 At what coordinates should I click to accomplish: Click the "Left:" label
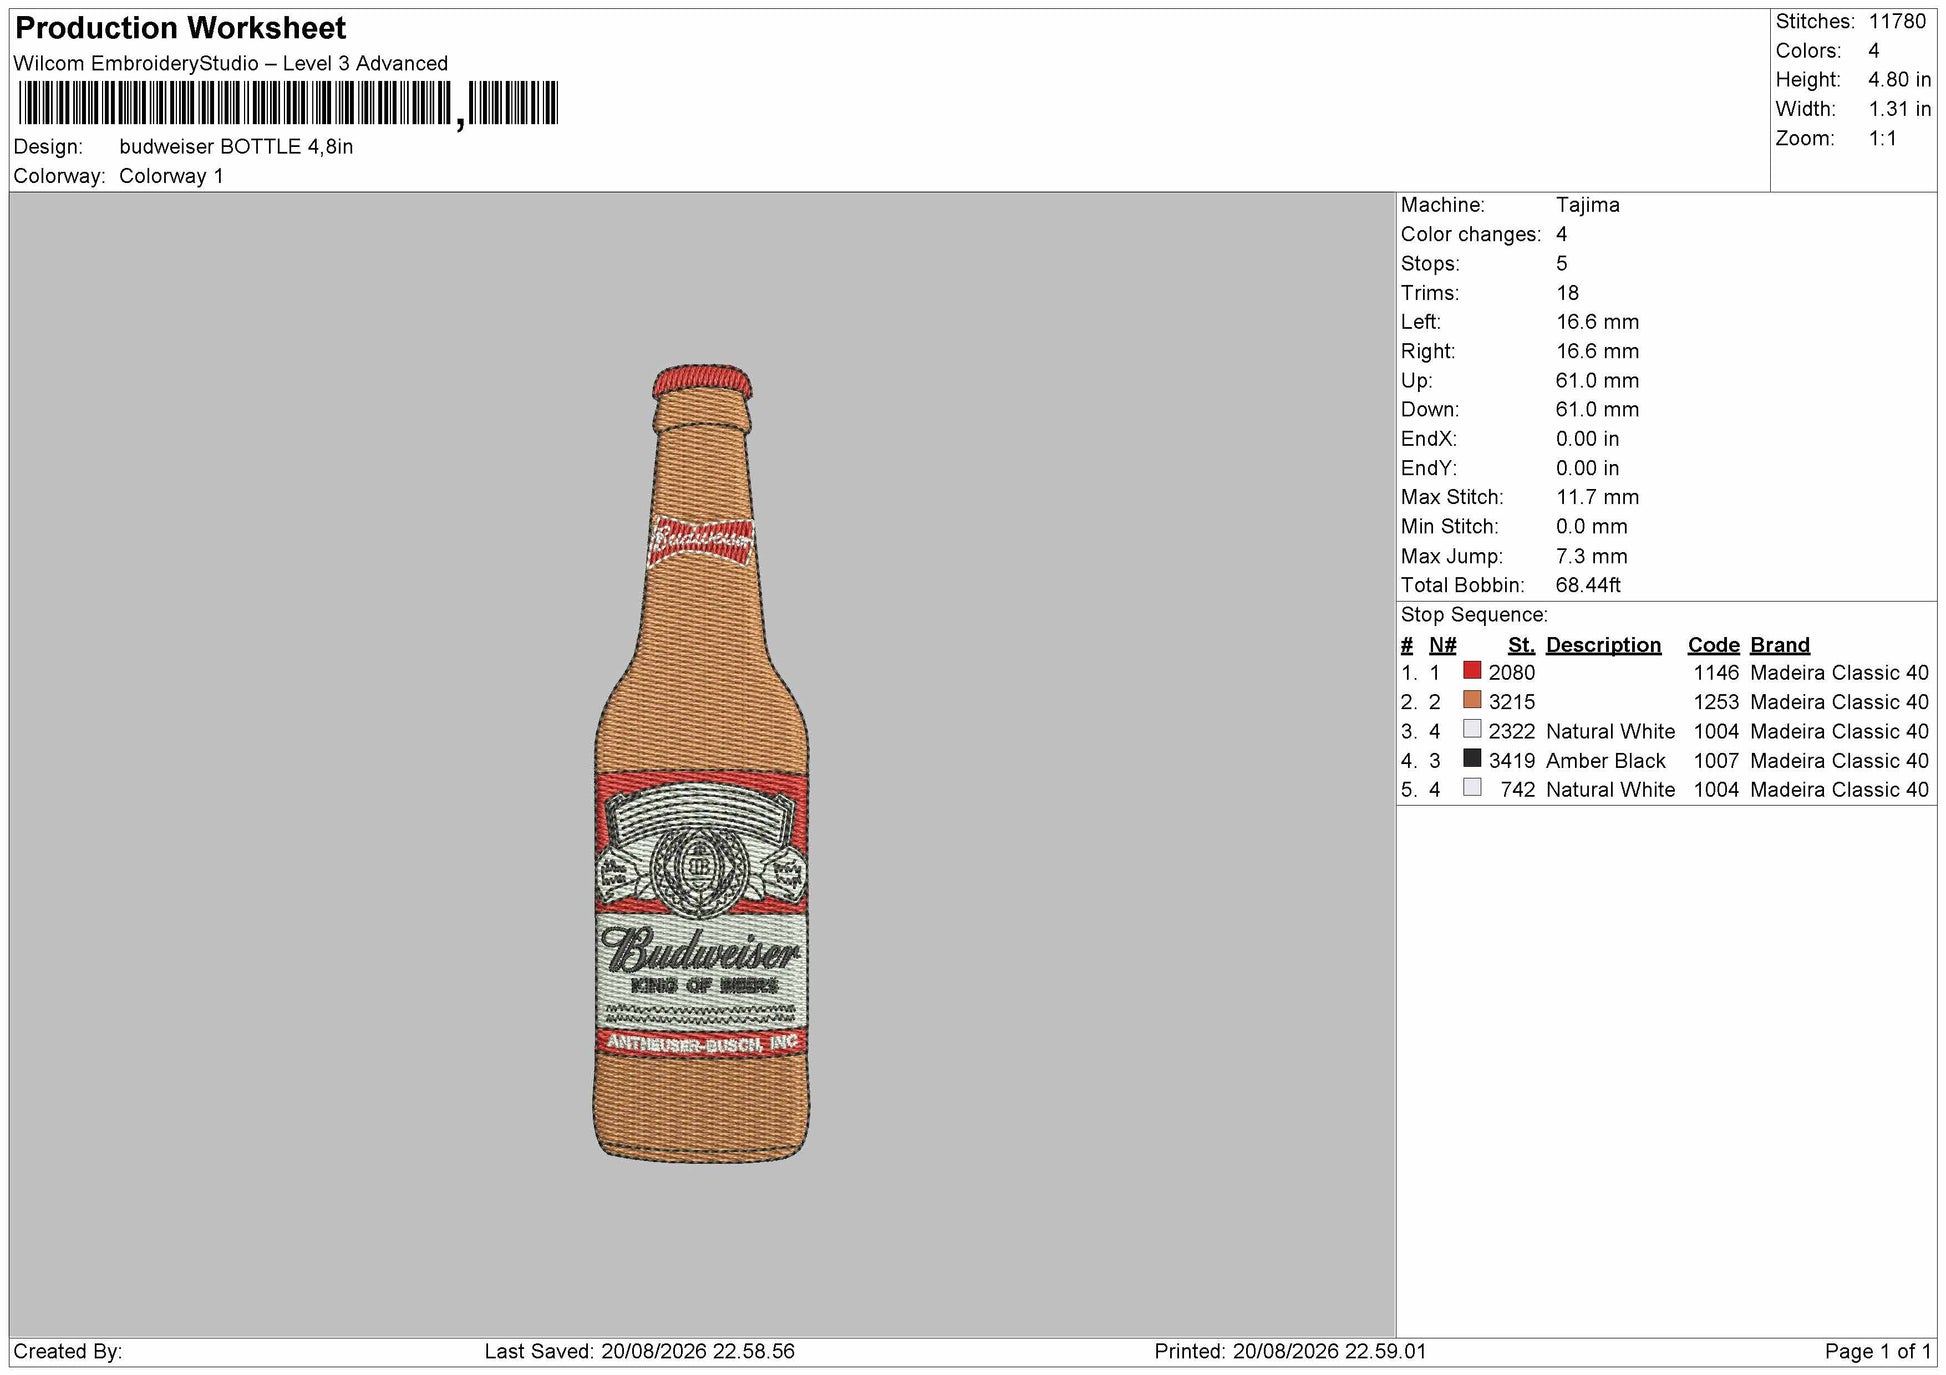[x=1421, y=322]
